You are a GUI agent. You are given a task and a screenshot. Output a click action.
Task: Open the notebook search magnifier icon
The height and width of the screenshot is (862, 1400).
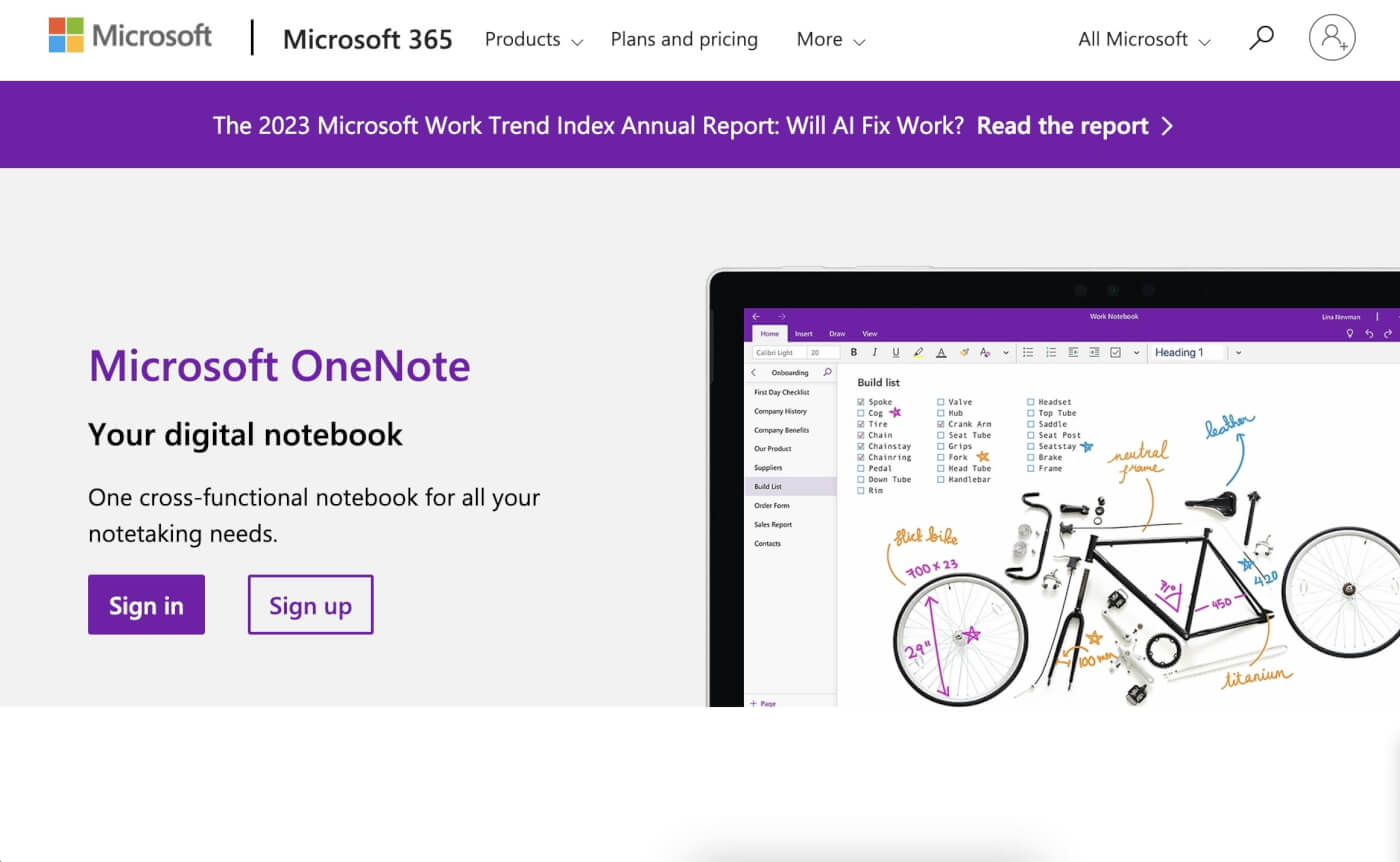pos(829,371)
